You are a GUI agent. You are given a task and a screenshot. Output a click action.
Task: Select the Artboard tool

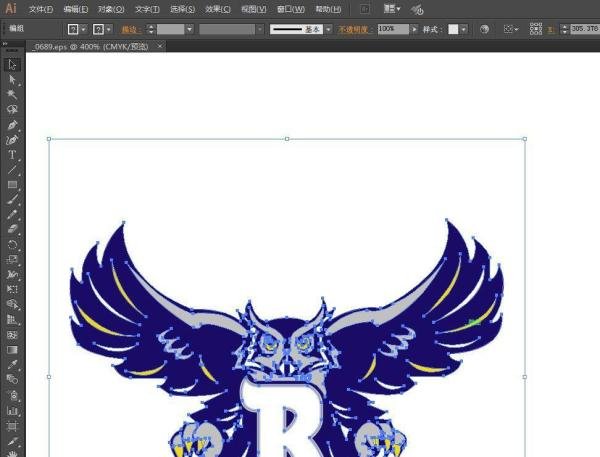(12, 426)
